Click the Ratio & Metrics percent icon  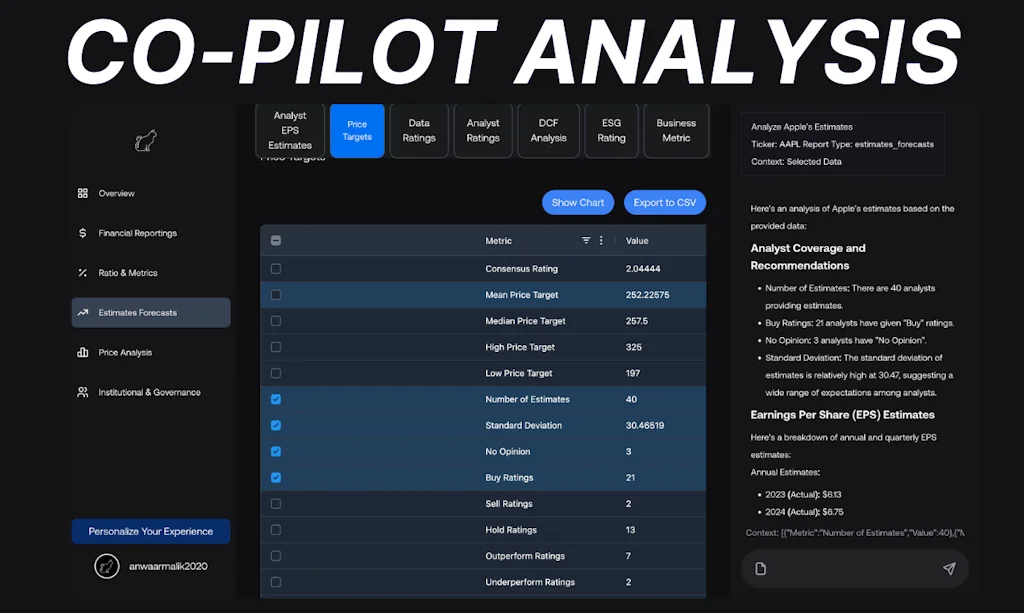coord(84,272)
